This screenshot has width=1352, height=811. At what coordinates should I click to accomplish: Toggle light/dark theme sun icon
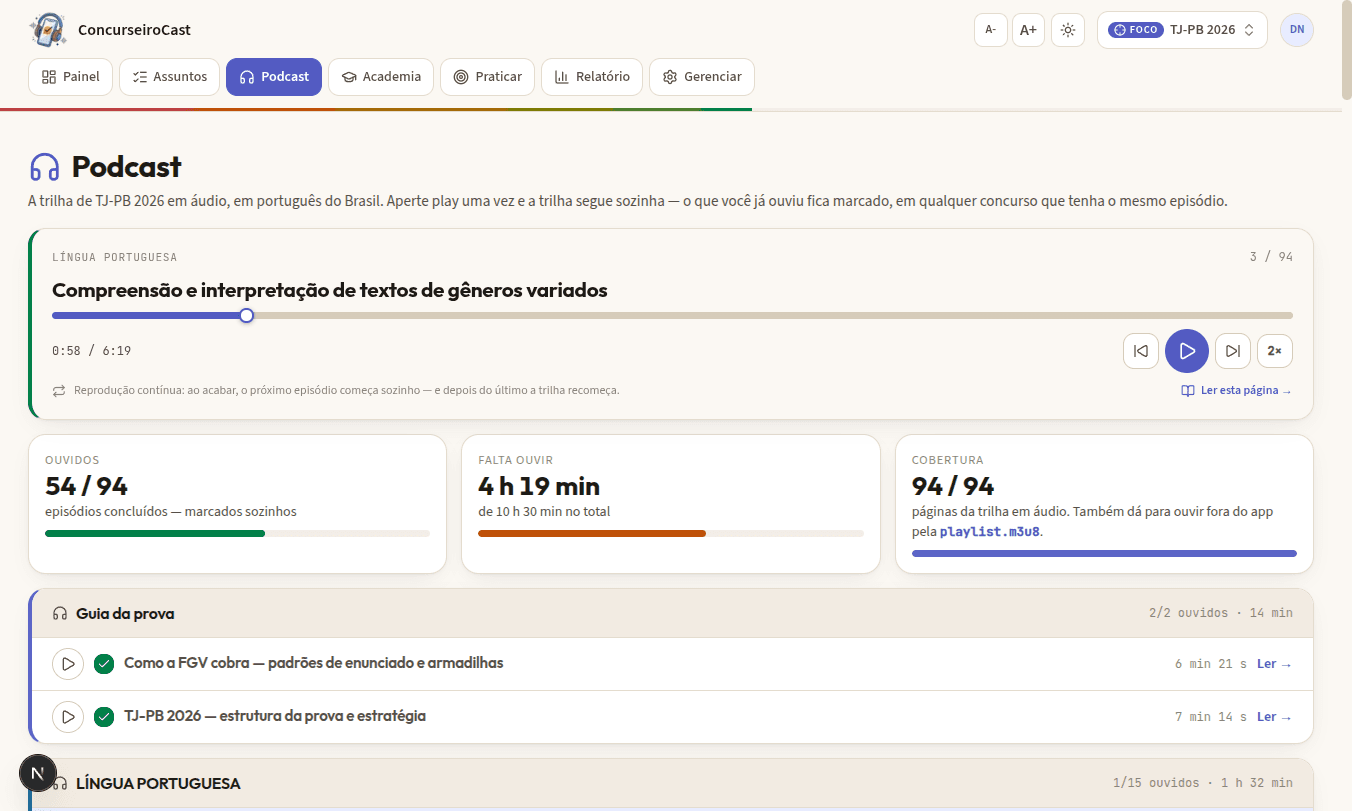coord(1068,30)
